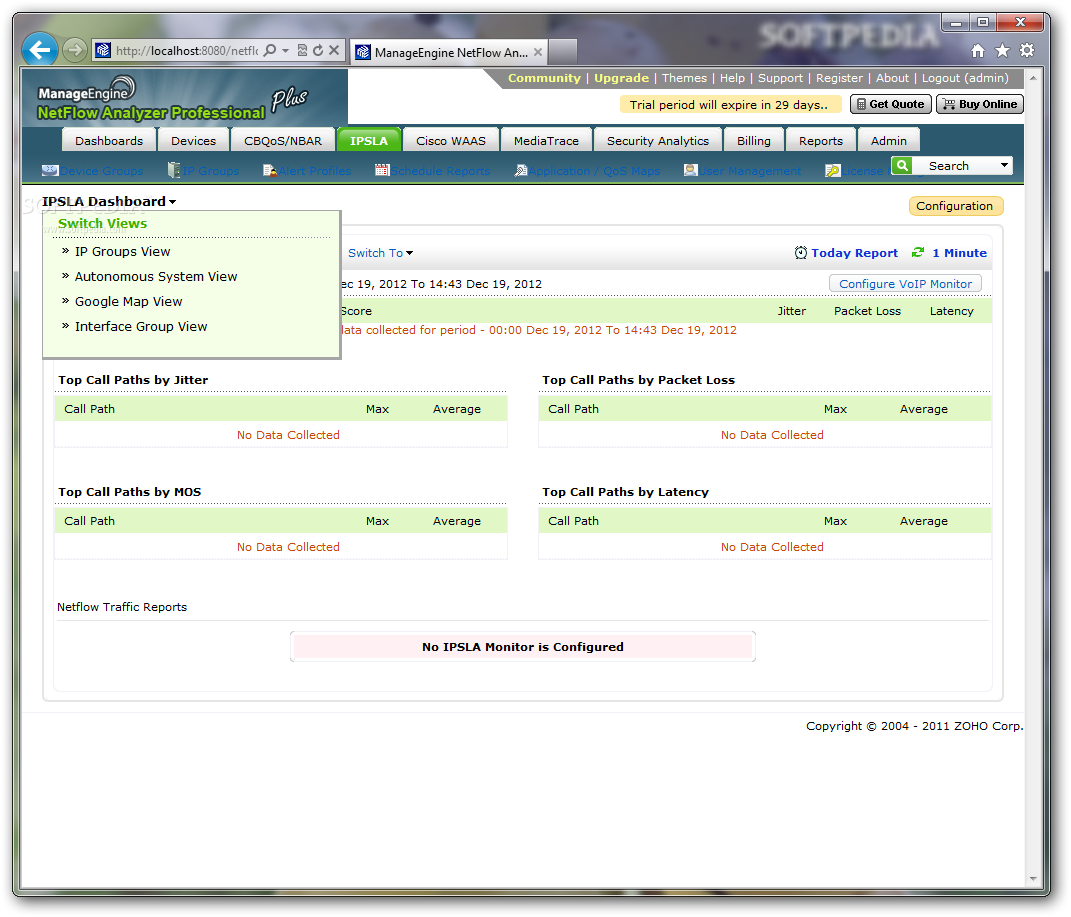Open the Billing tab
This screenshot has width=1071, height=917.
754,141
